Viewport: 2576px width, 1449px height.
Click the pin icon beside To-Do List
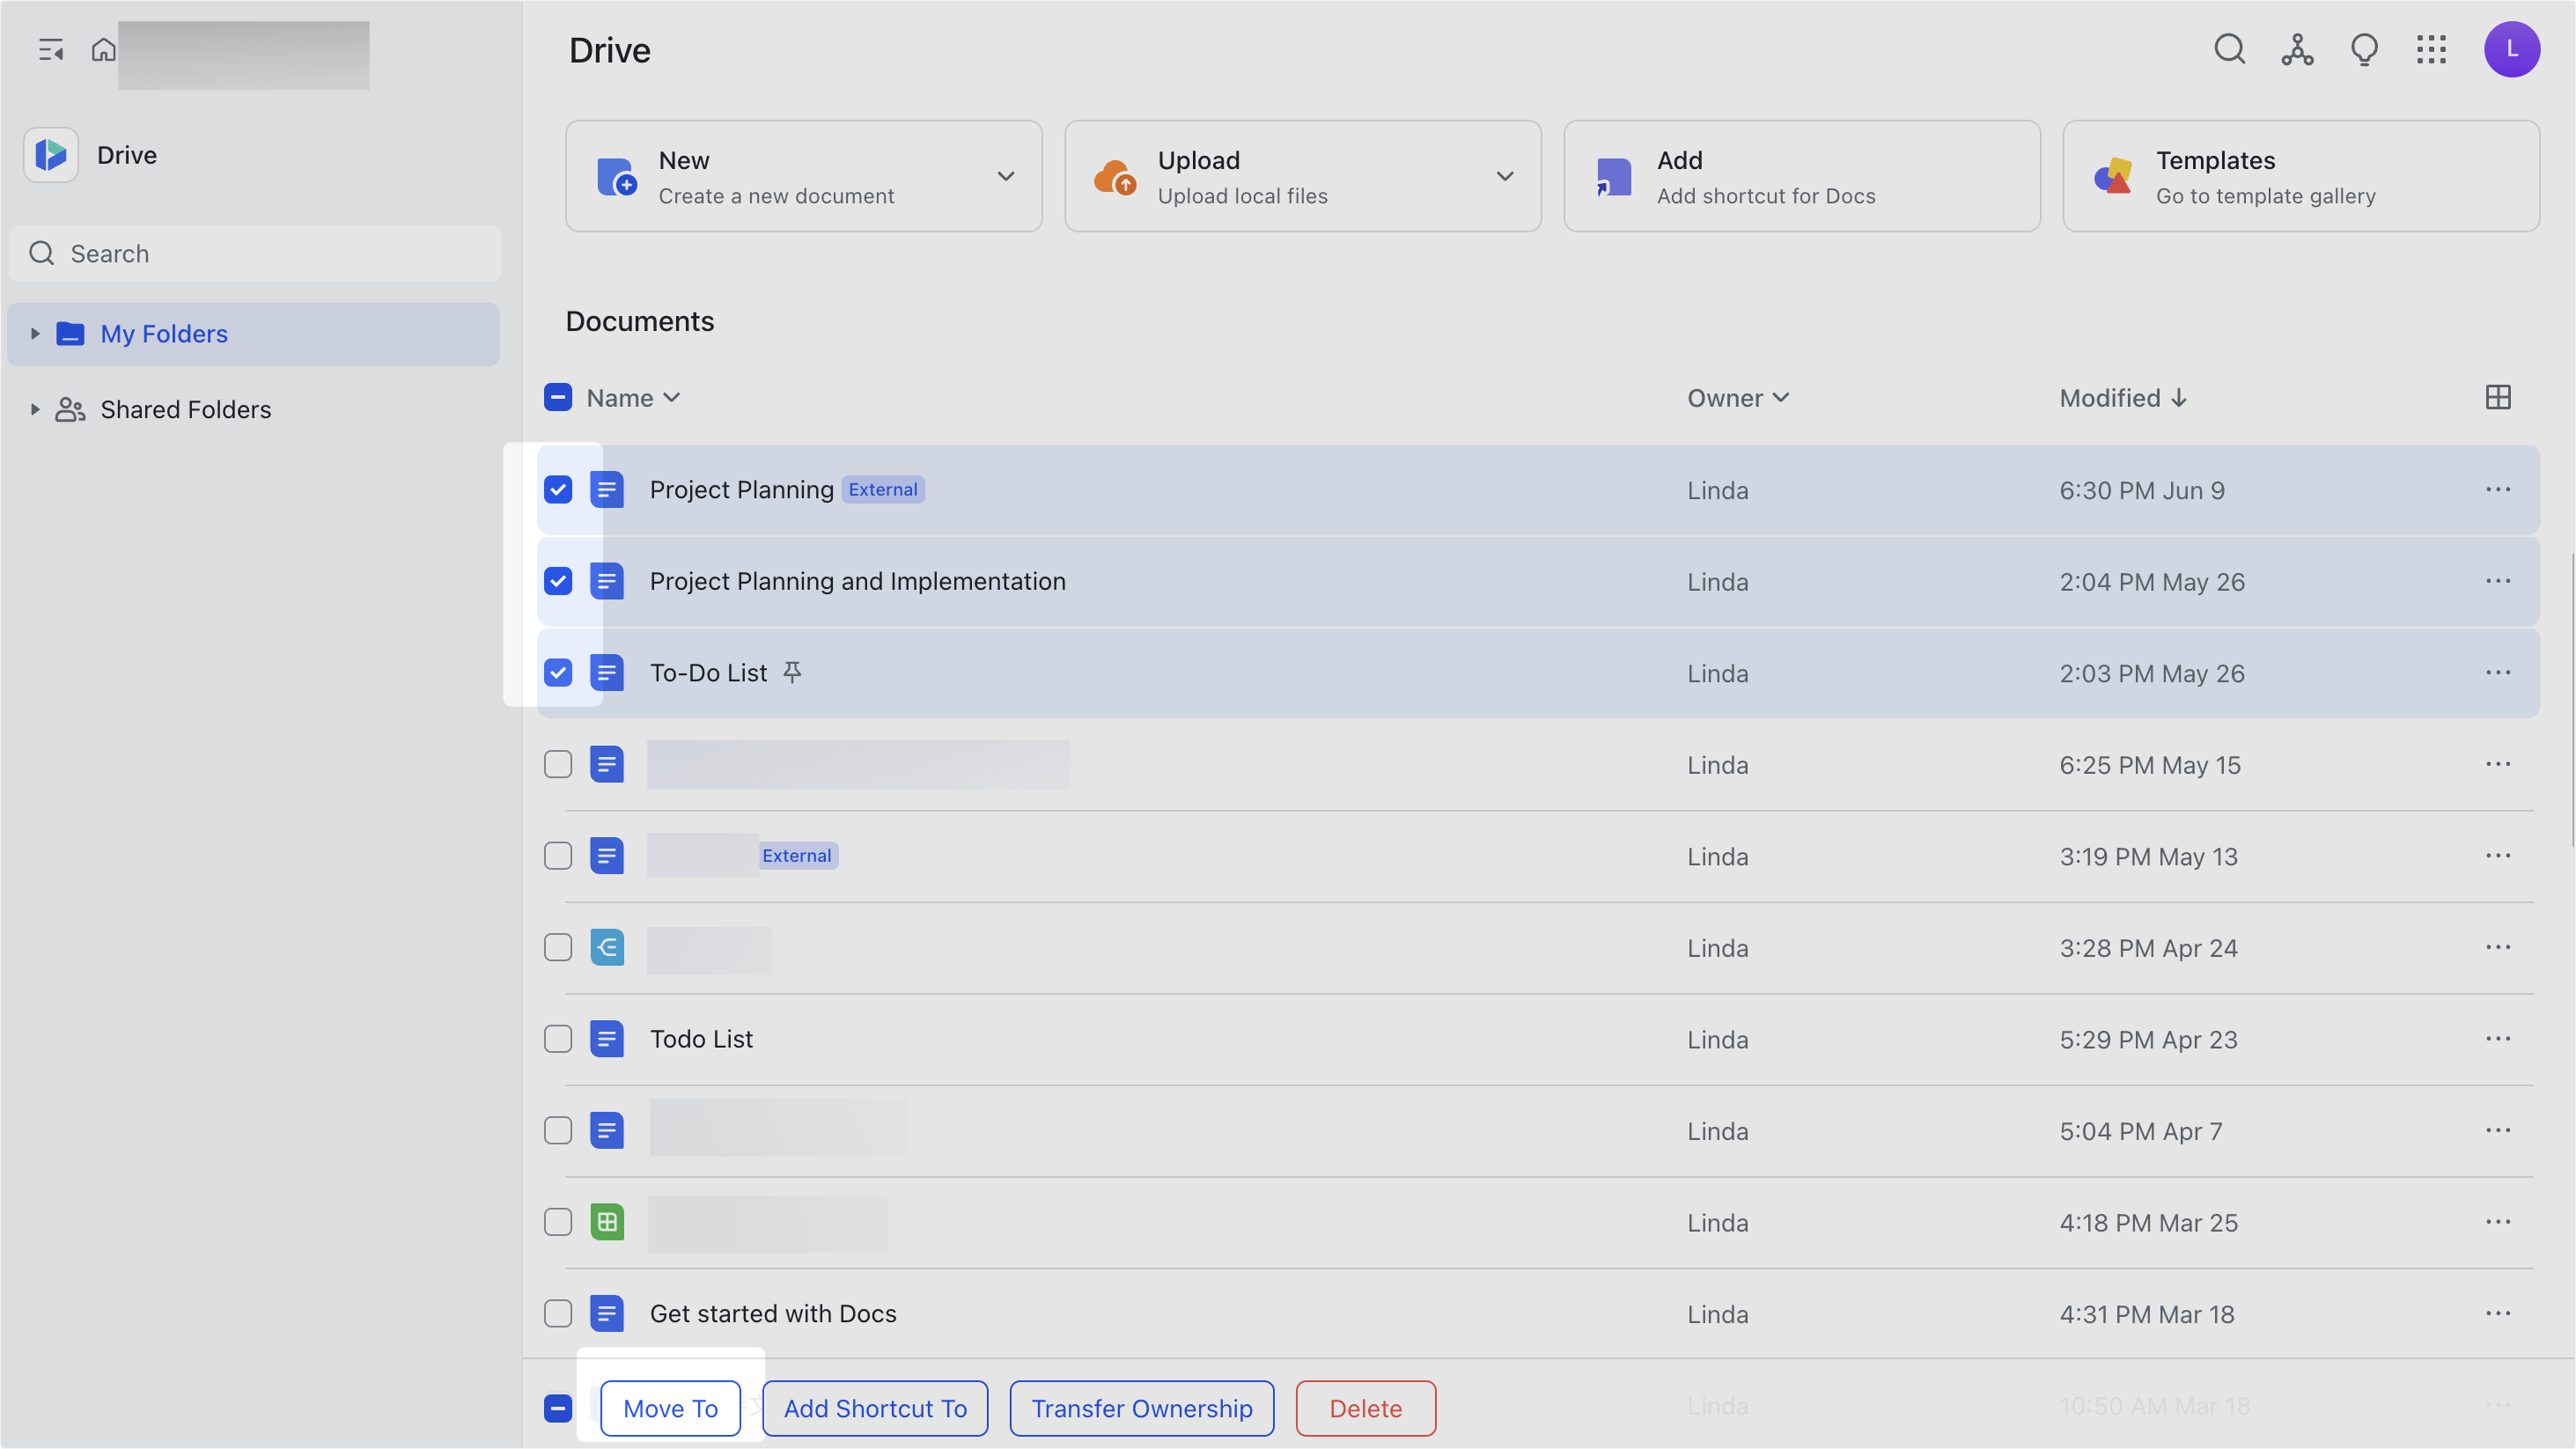(792, 672)
